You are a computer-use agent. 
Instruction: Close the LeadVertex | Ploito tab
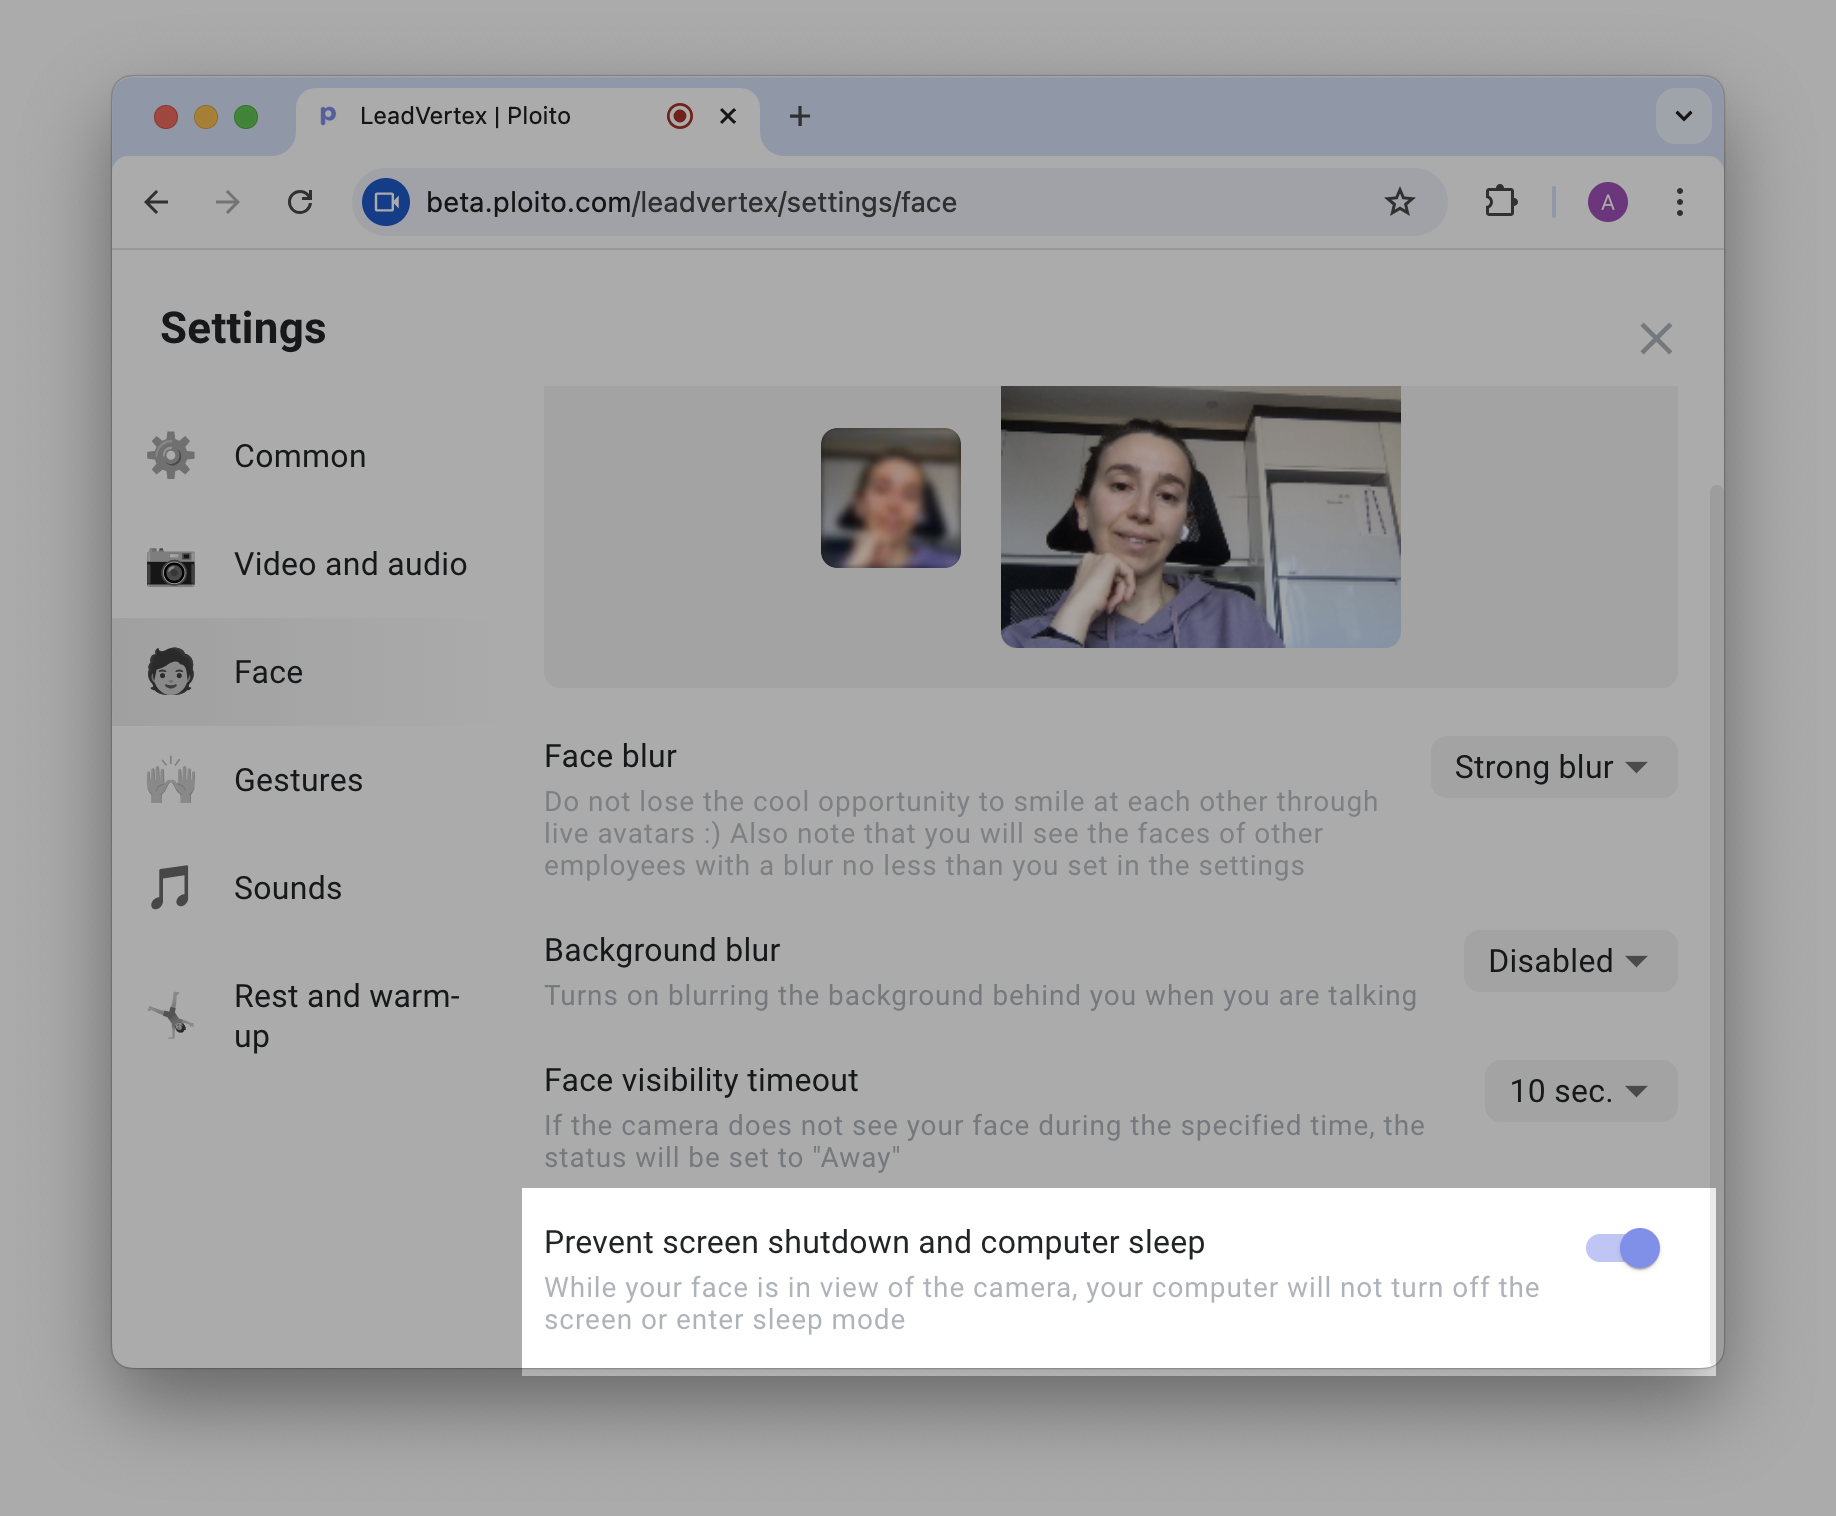click(728, 116)
